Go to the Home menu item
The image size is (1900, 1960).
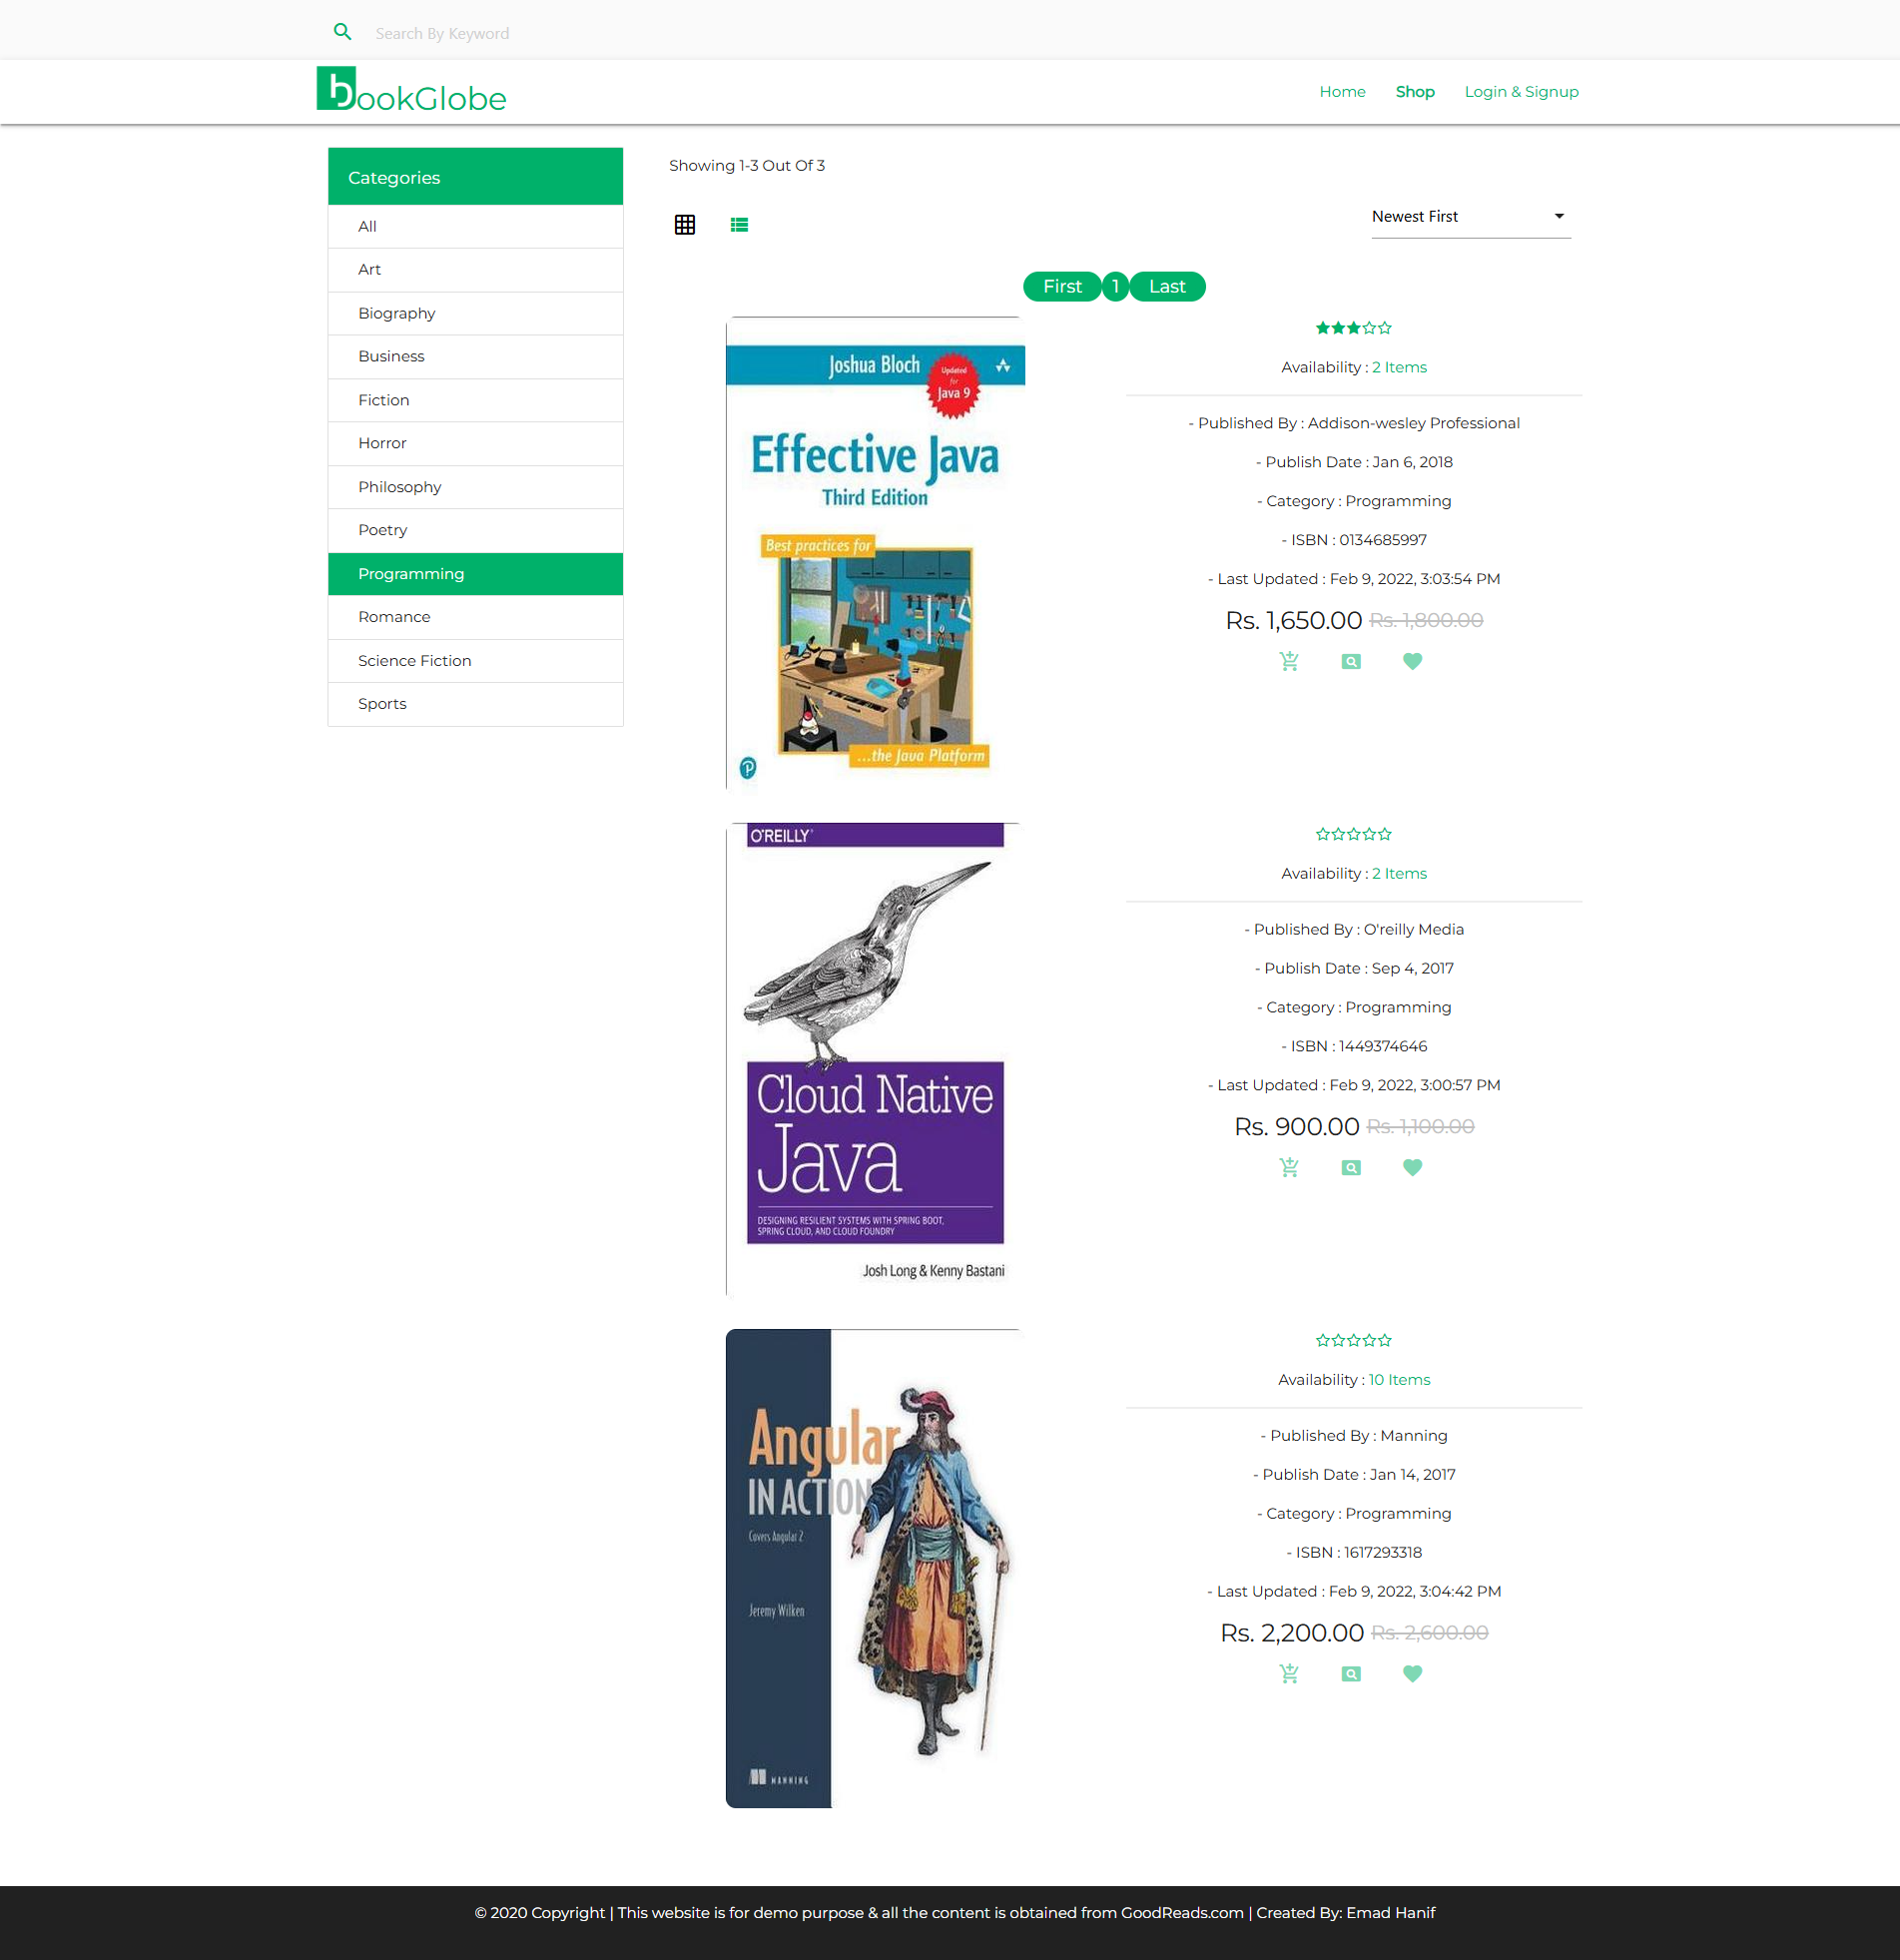click(1342, 91)
